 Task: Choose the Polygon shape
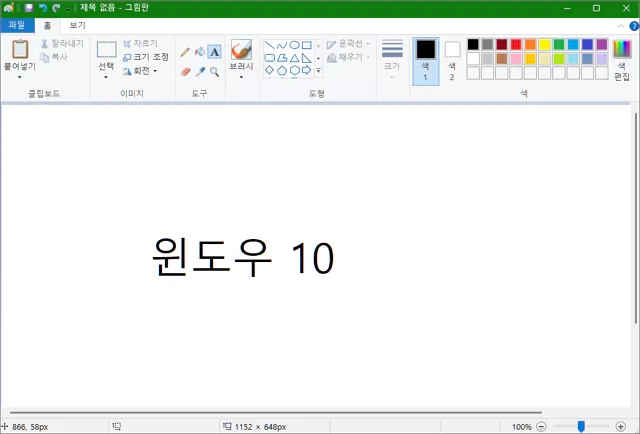[x=282, y=58]
